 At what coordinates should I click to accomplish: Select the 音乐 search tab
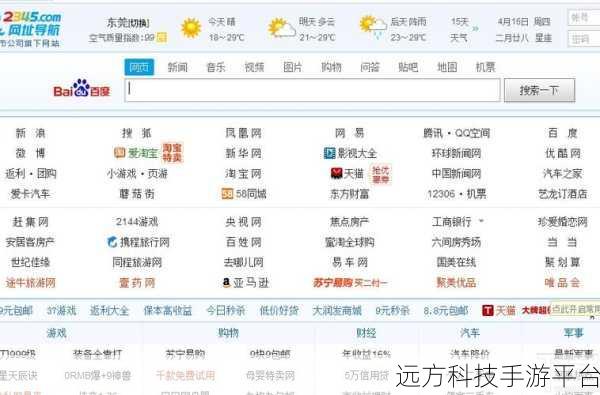pyautogui.click(x=216, y=67)
